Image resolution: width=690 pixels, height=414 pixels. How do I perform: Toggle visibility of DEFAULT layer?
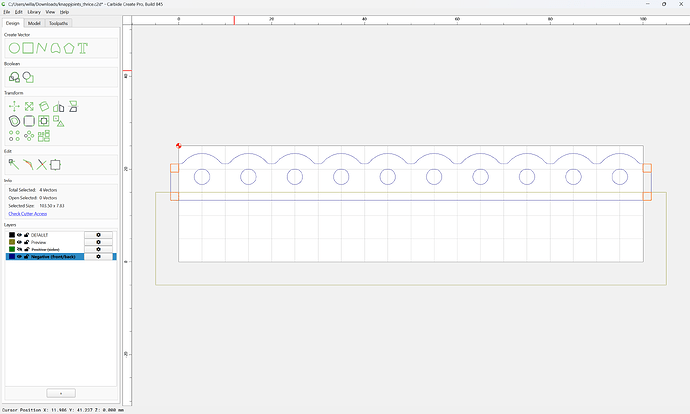(19, 235)
